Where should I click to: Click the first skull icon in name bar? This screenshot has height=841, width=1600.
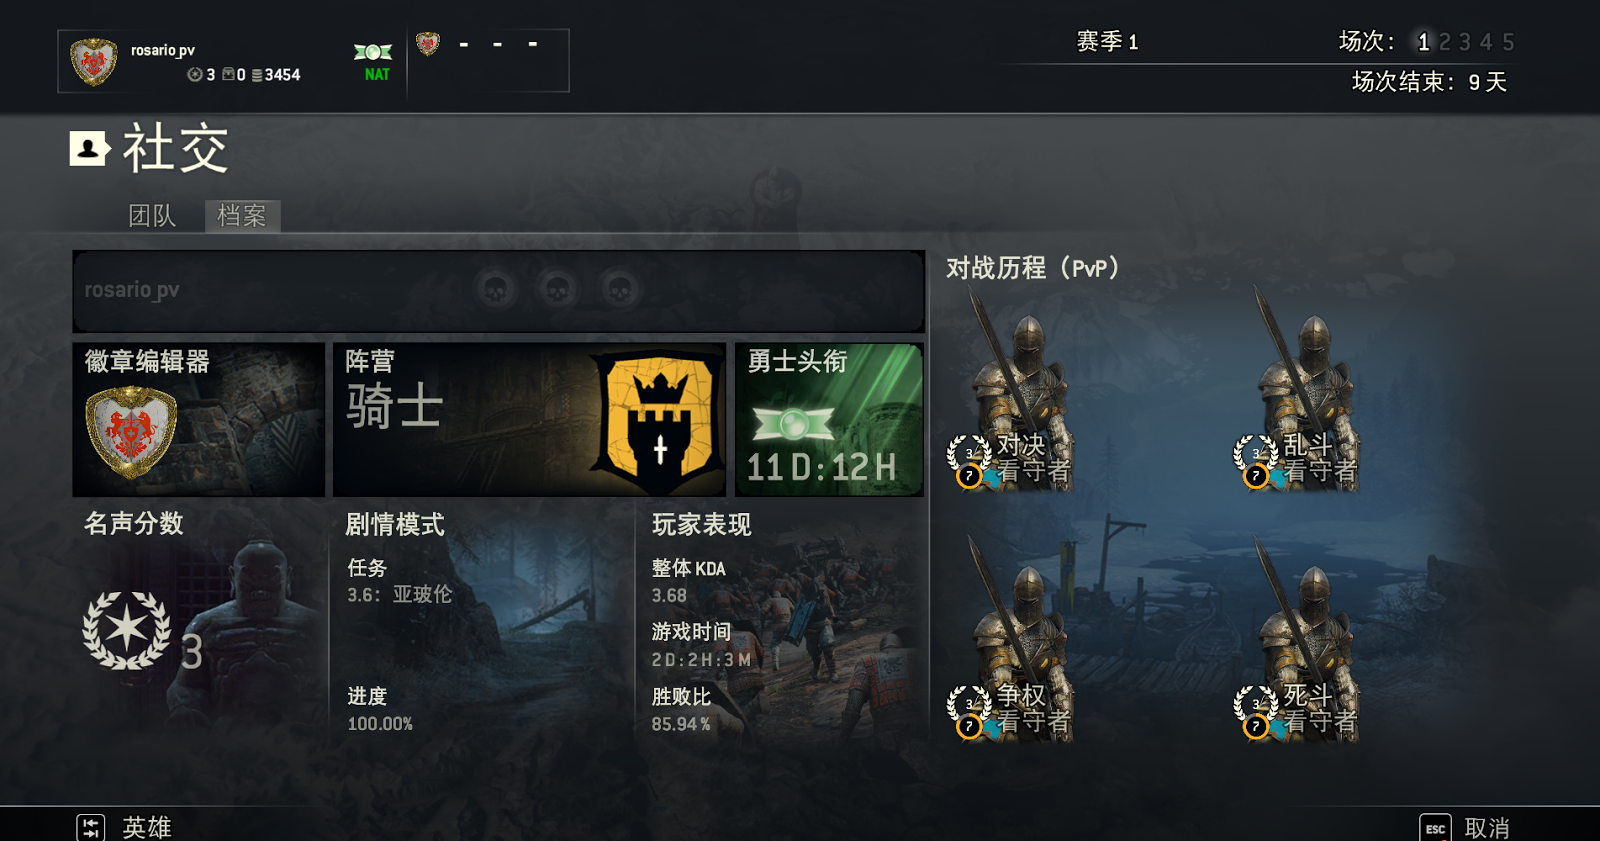click(x=496, y=290)
